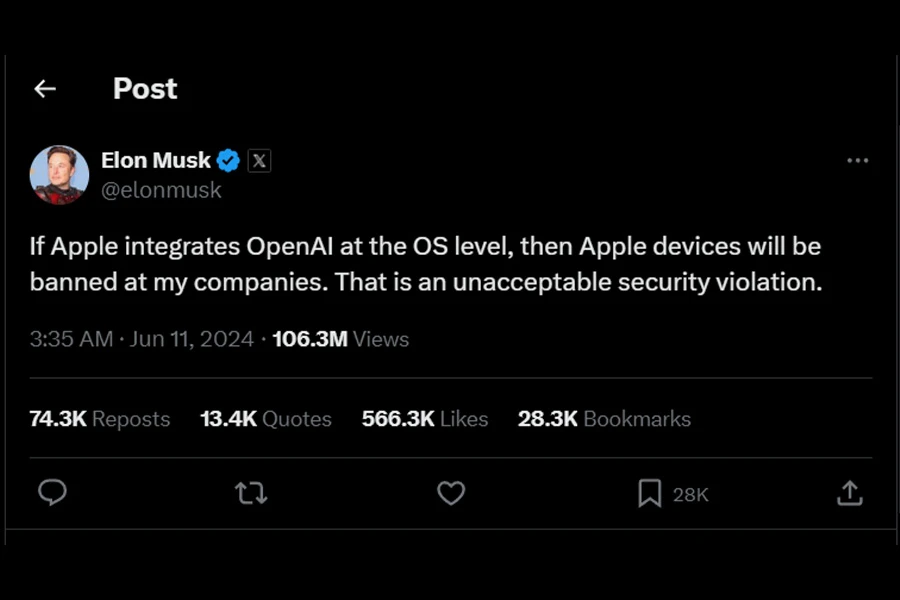The width and height of the screenshot is (900, 600).
Task: Click the X affiliation badge icon
Action: 259,160
